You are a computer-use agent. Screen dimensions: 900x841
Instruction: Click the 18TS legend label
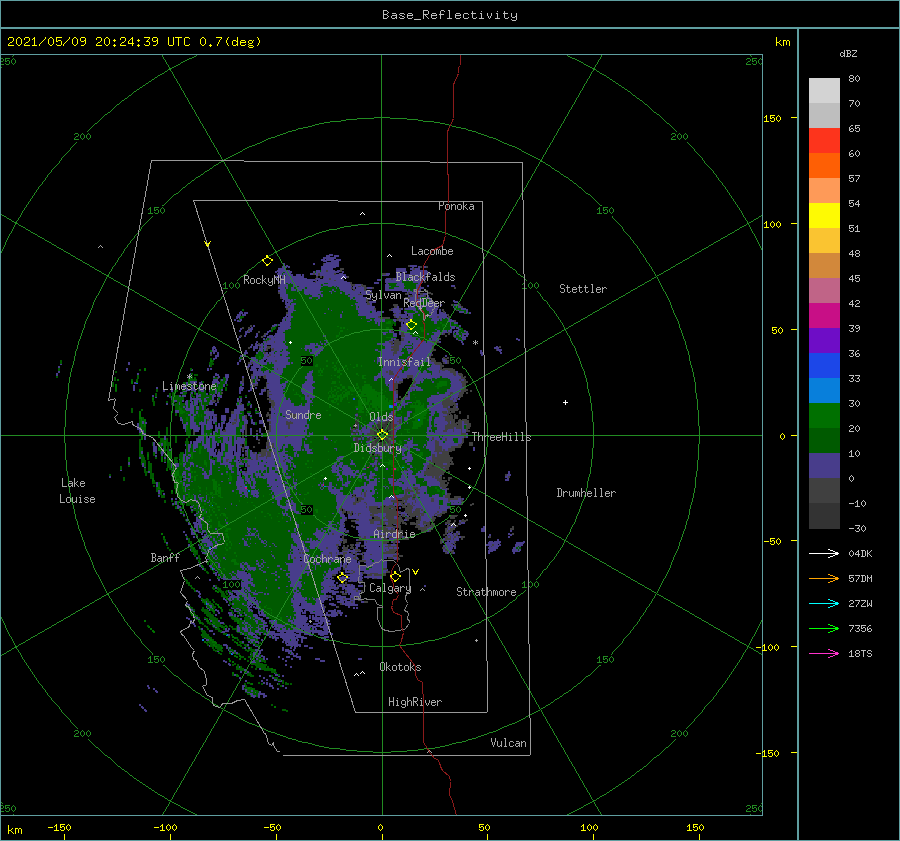pyautogui.click(x=860, y=653)
